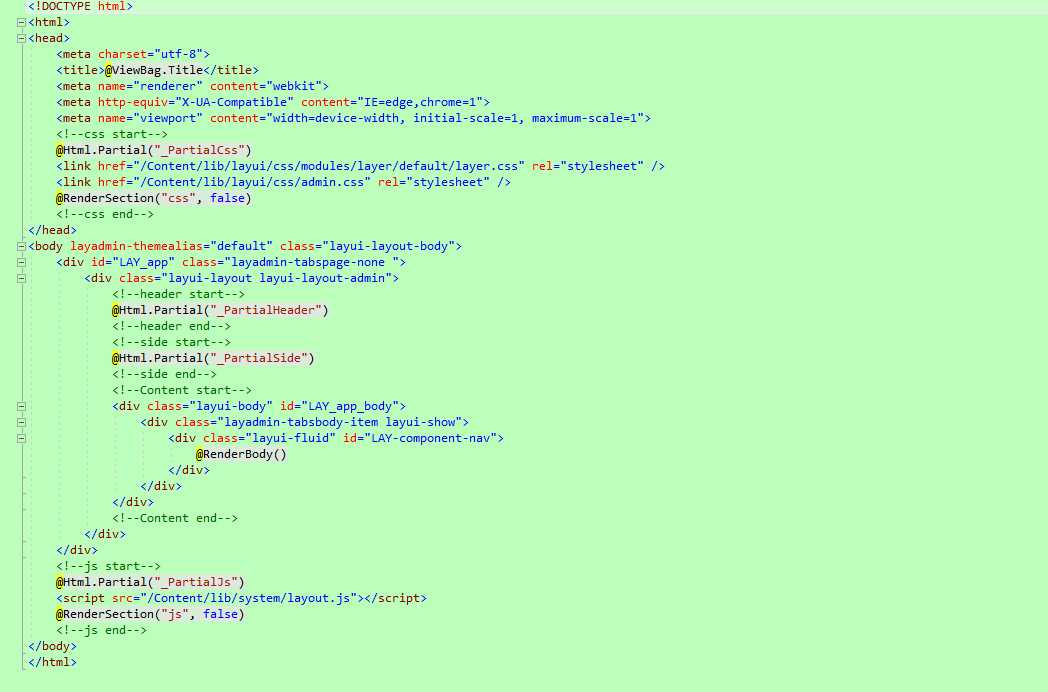
Task: Click the <!--css end--> comment
Action: [105, 215]
